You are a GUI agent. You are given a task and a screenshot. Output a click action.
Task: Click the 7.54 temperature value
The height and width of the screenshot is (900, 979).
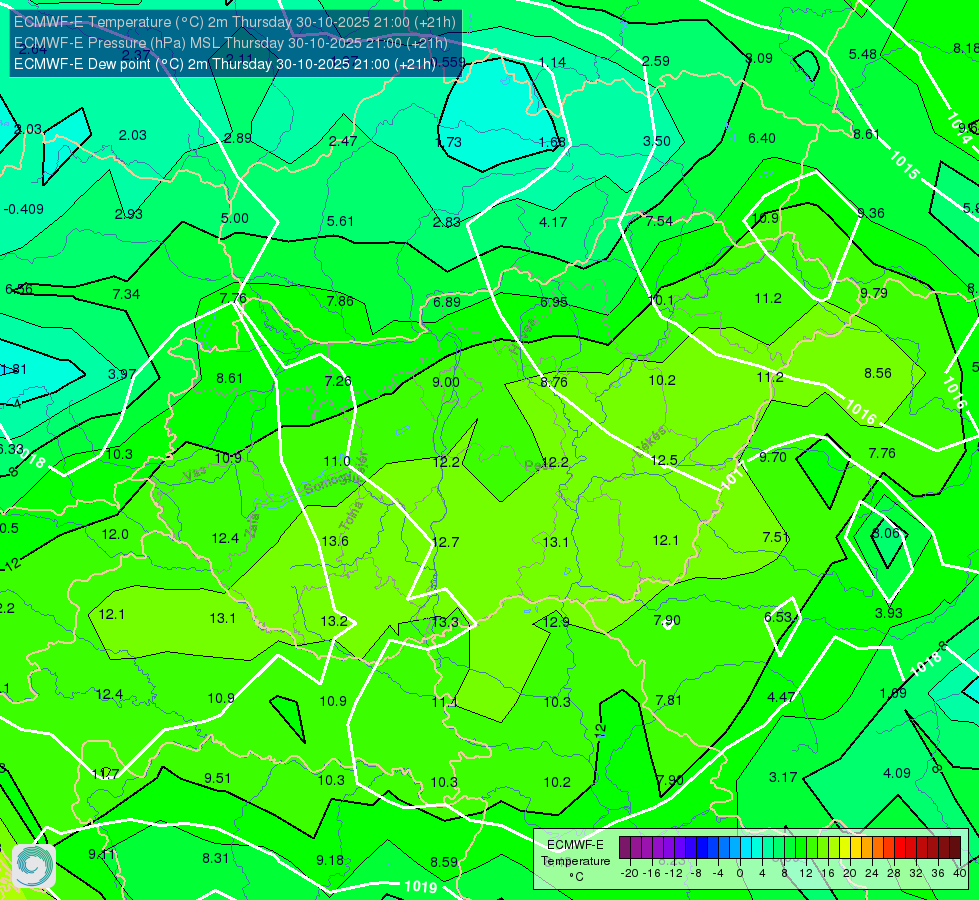[659, 221]
